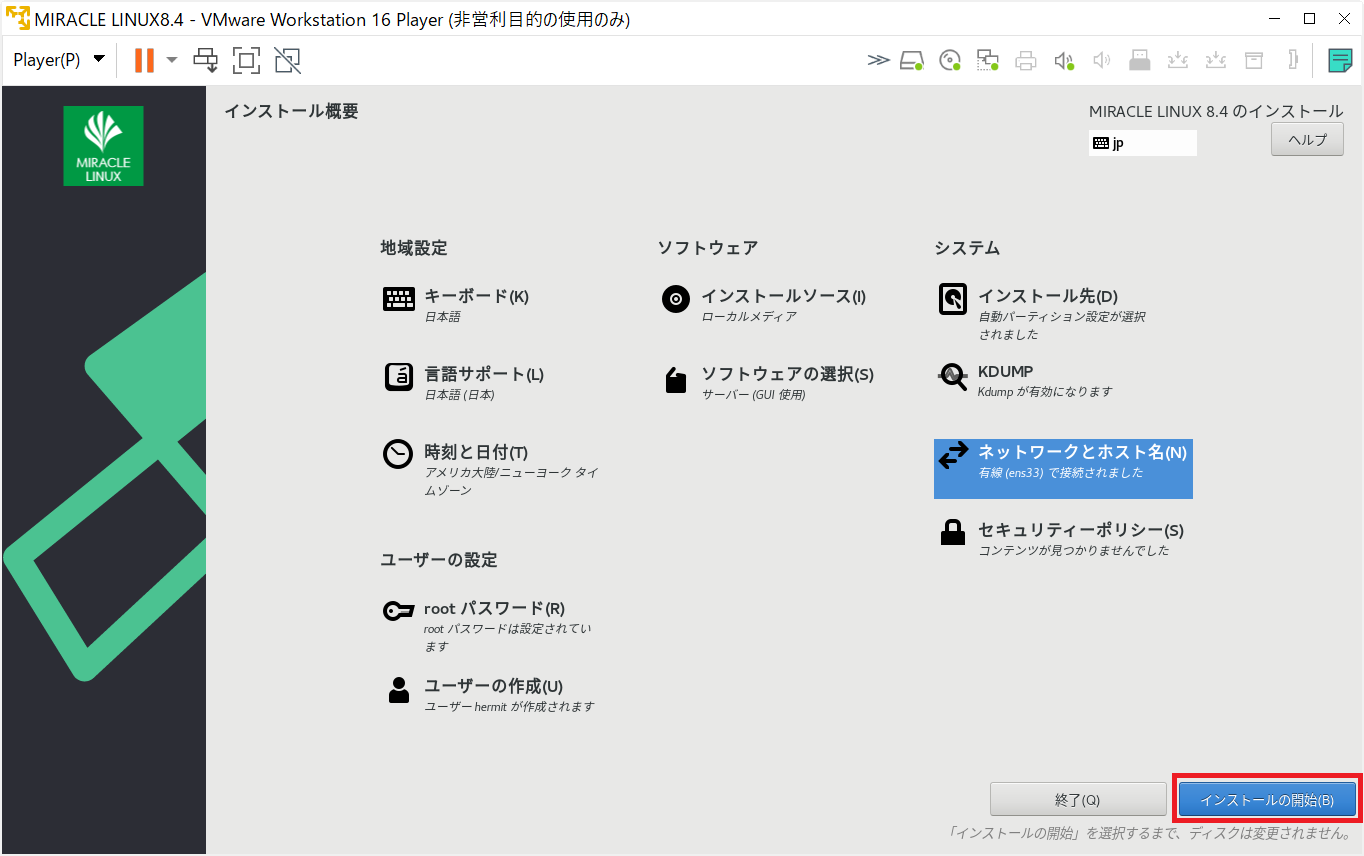Open user creation (ユーザーの作成)
1364x856 pixels.
[x=489, y=694]
